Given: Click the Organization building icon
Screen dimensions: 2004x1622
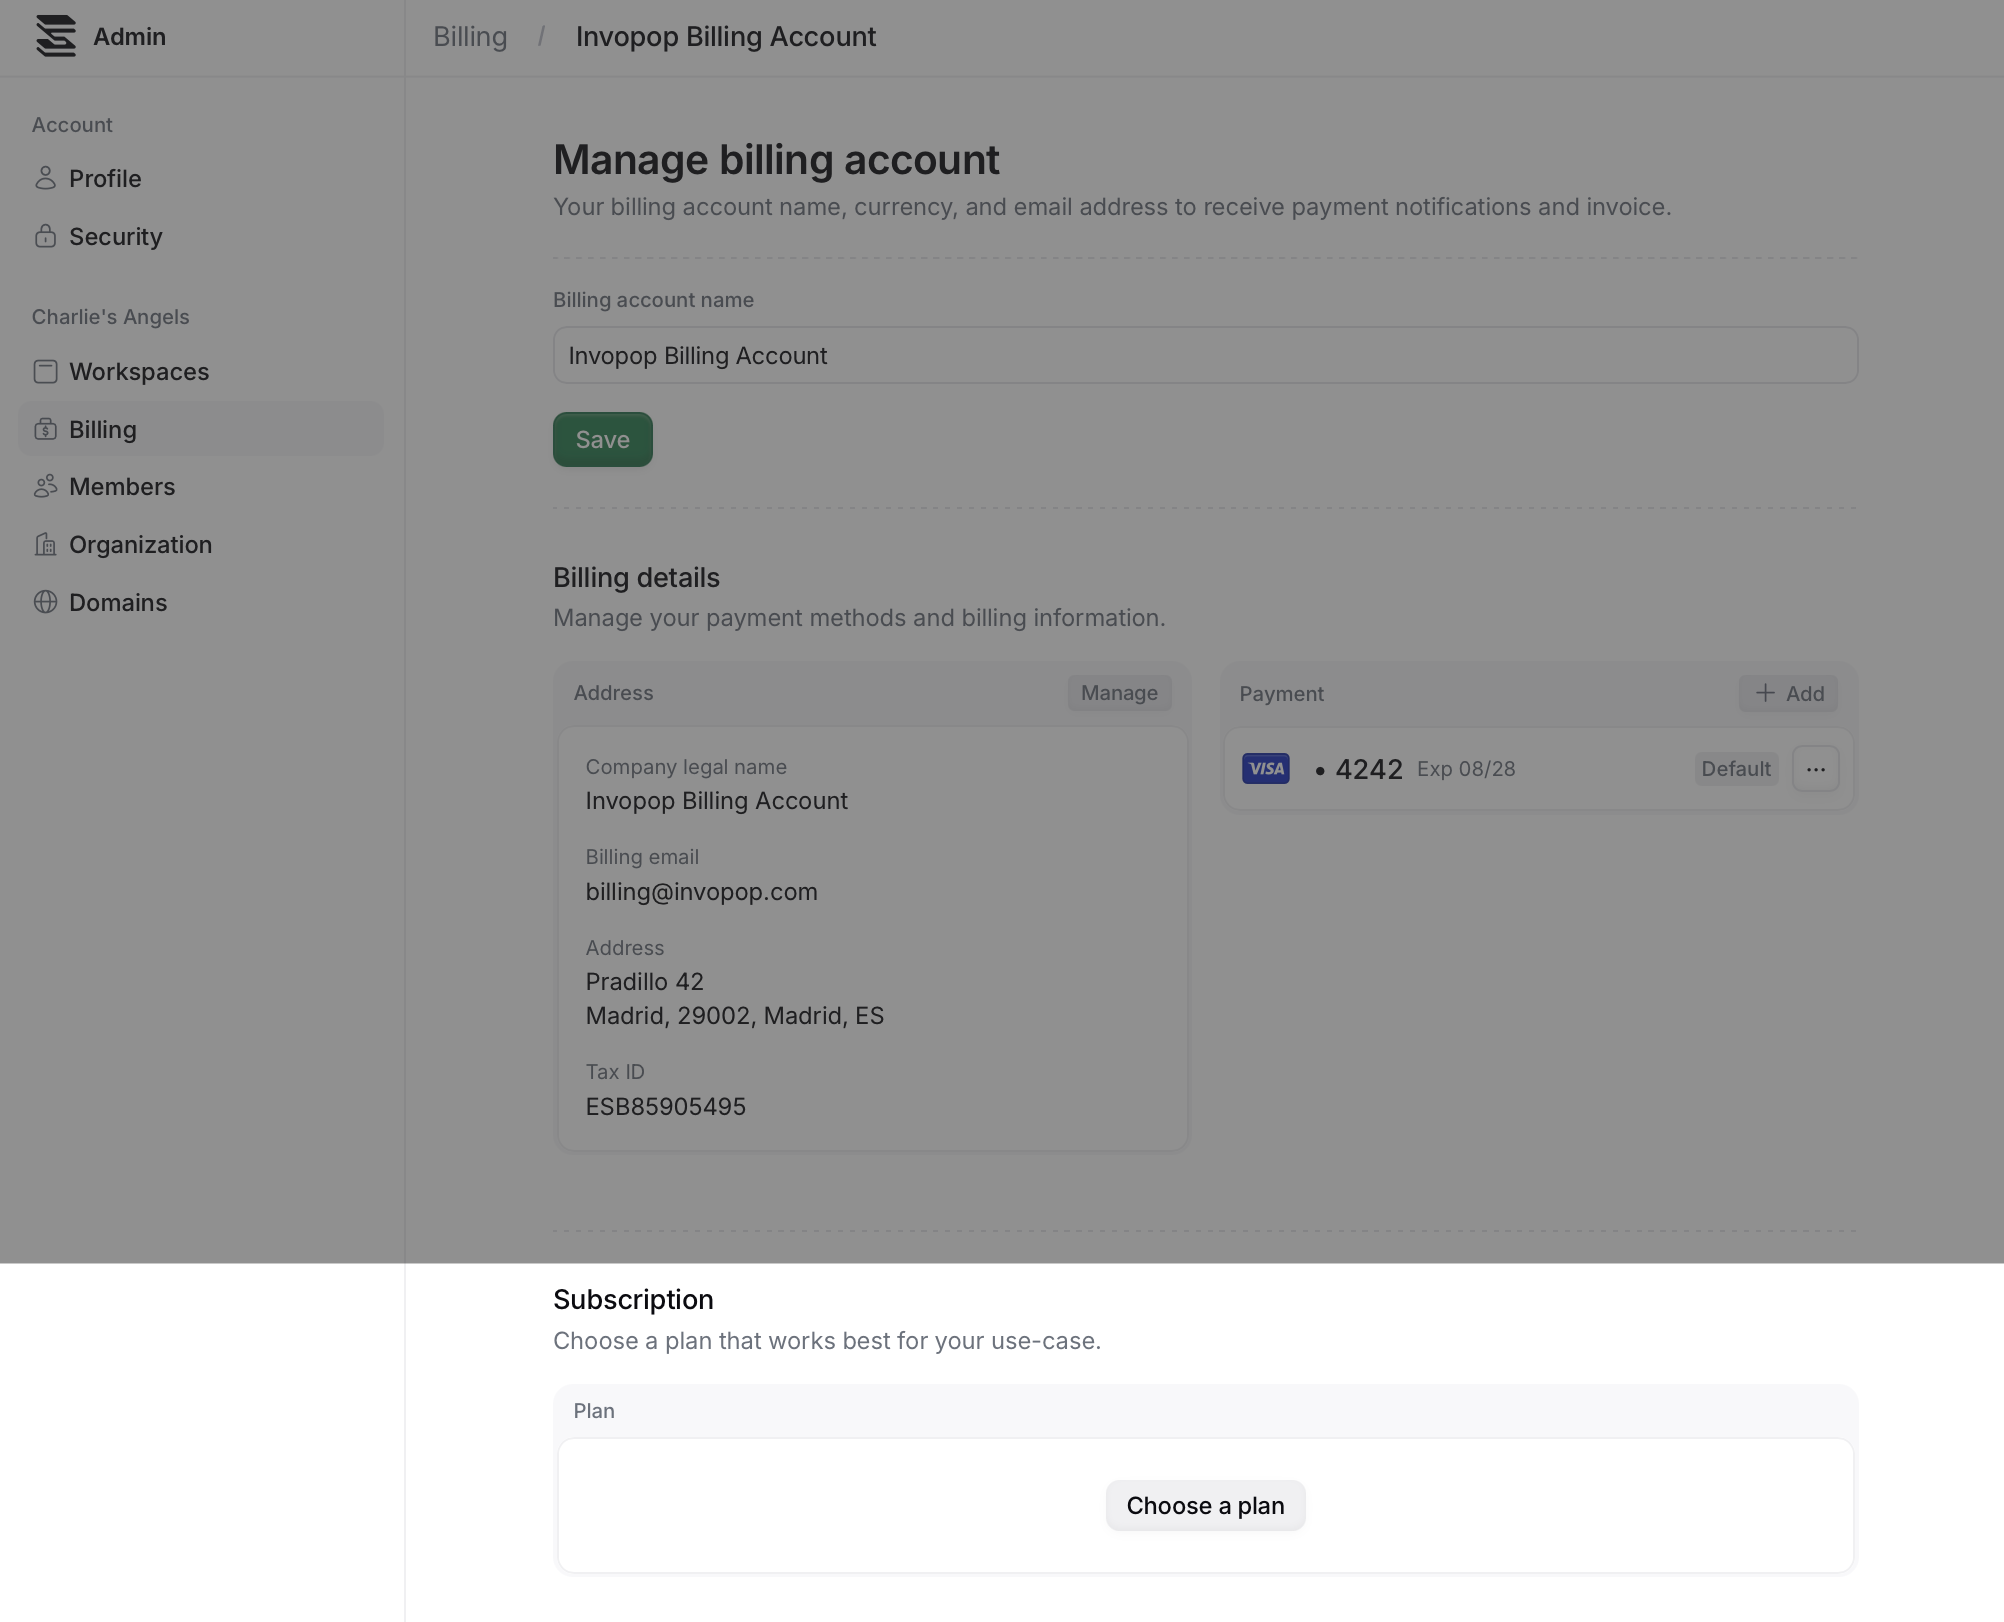Looking at the screenshot, I should pos(45,544).
